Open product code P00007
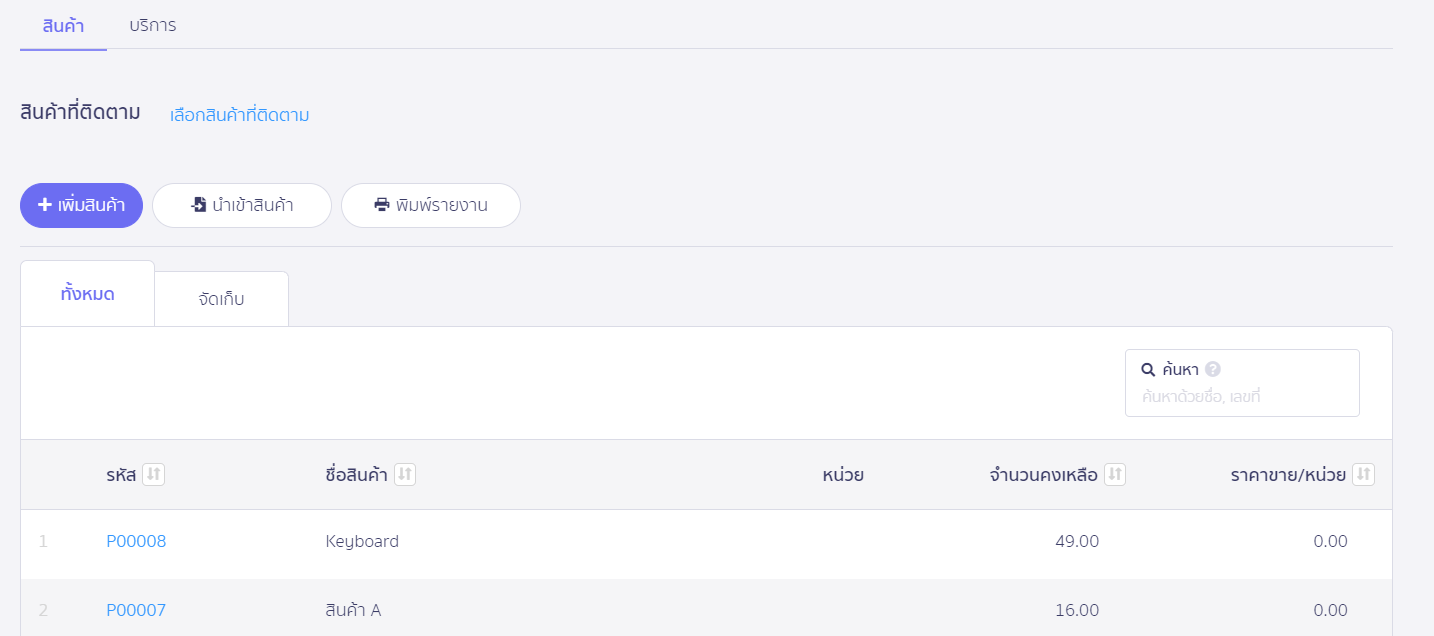 pyautogui.click(x=136, y=610)
